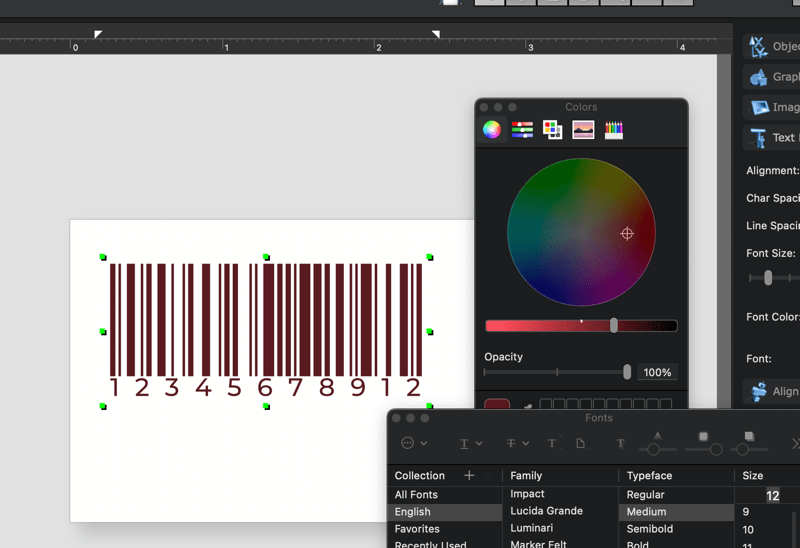800x548 pixels.
Task: Adjust the Font Size slider in sidebar
Action: 768,278
